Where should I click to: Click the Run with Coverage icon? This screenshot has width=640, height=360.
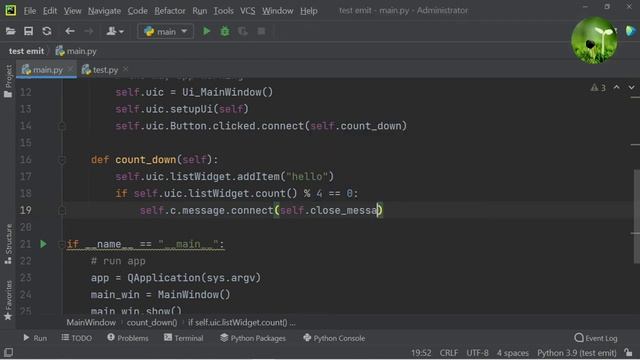coord(243,31)
